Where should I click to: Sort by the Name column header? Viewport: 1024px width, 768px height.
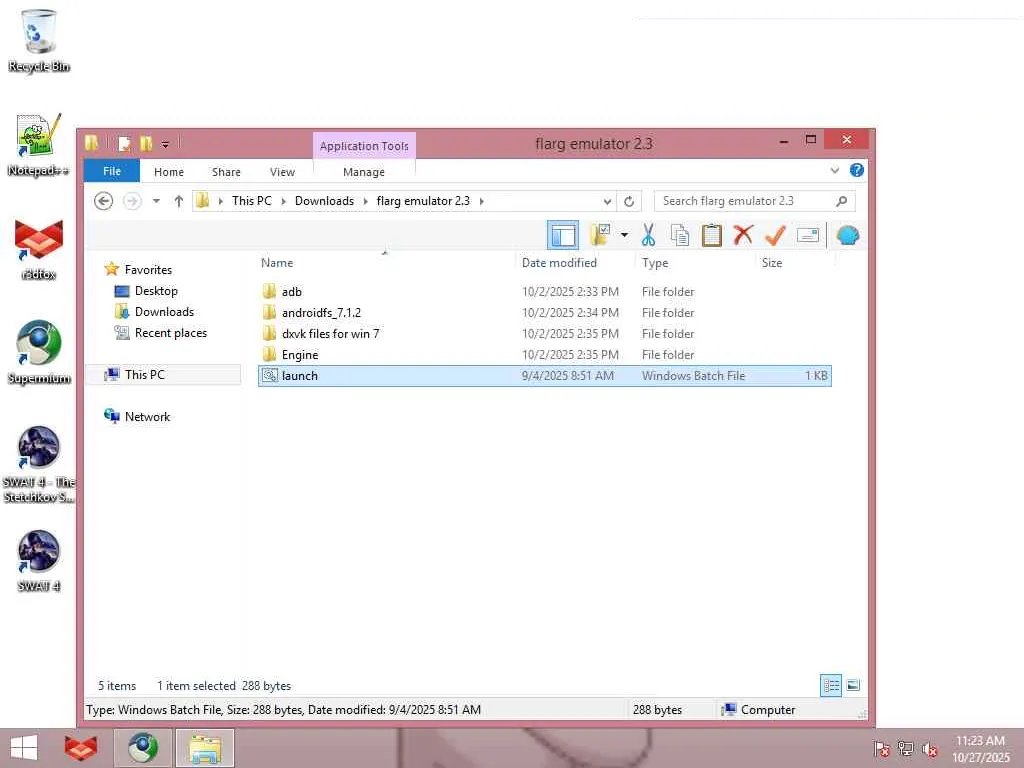coord(277,263)
